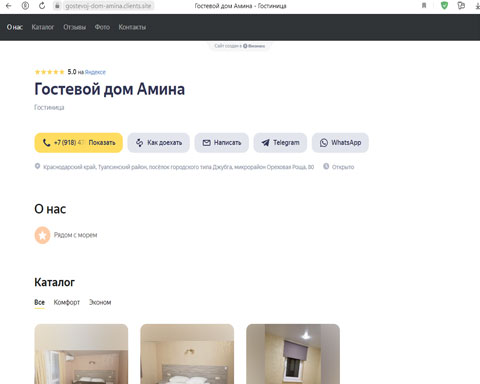Click the five-star rating stars
This screenshot has height=384, width=480.
click(x=49, y=72)
